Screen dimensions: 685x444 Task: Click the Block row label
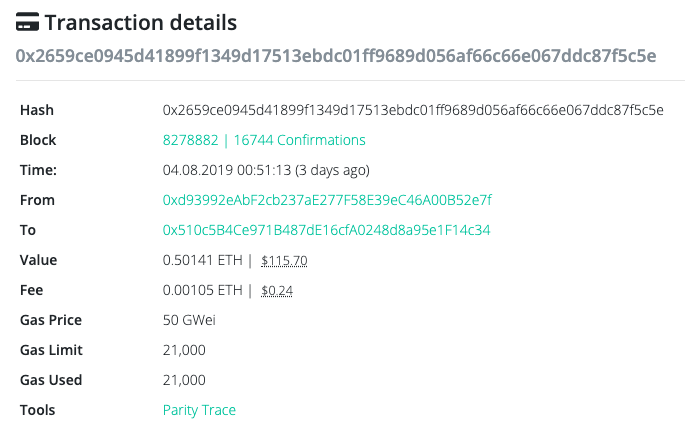(38, 140)
